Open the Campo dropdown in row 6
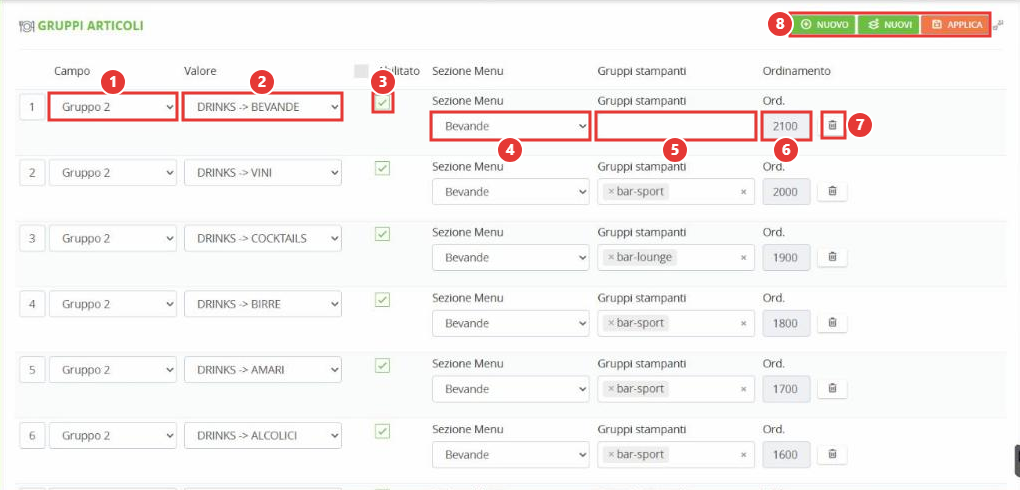This screenshot has width=1020, height=490. click(113, 436)
